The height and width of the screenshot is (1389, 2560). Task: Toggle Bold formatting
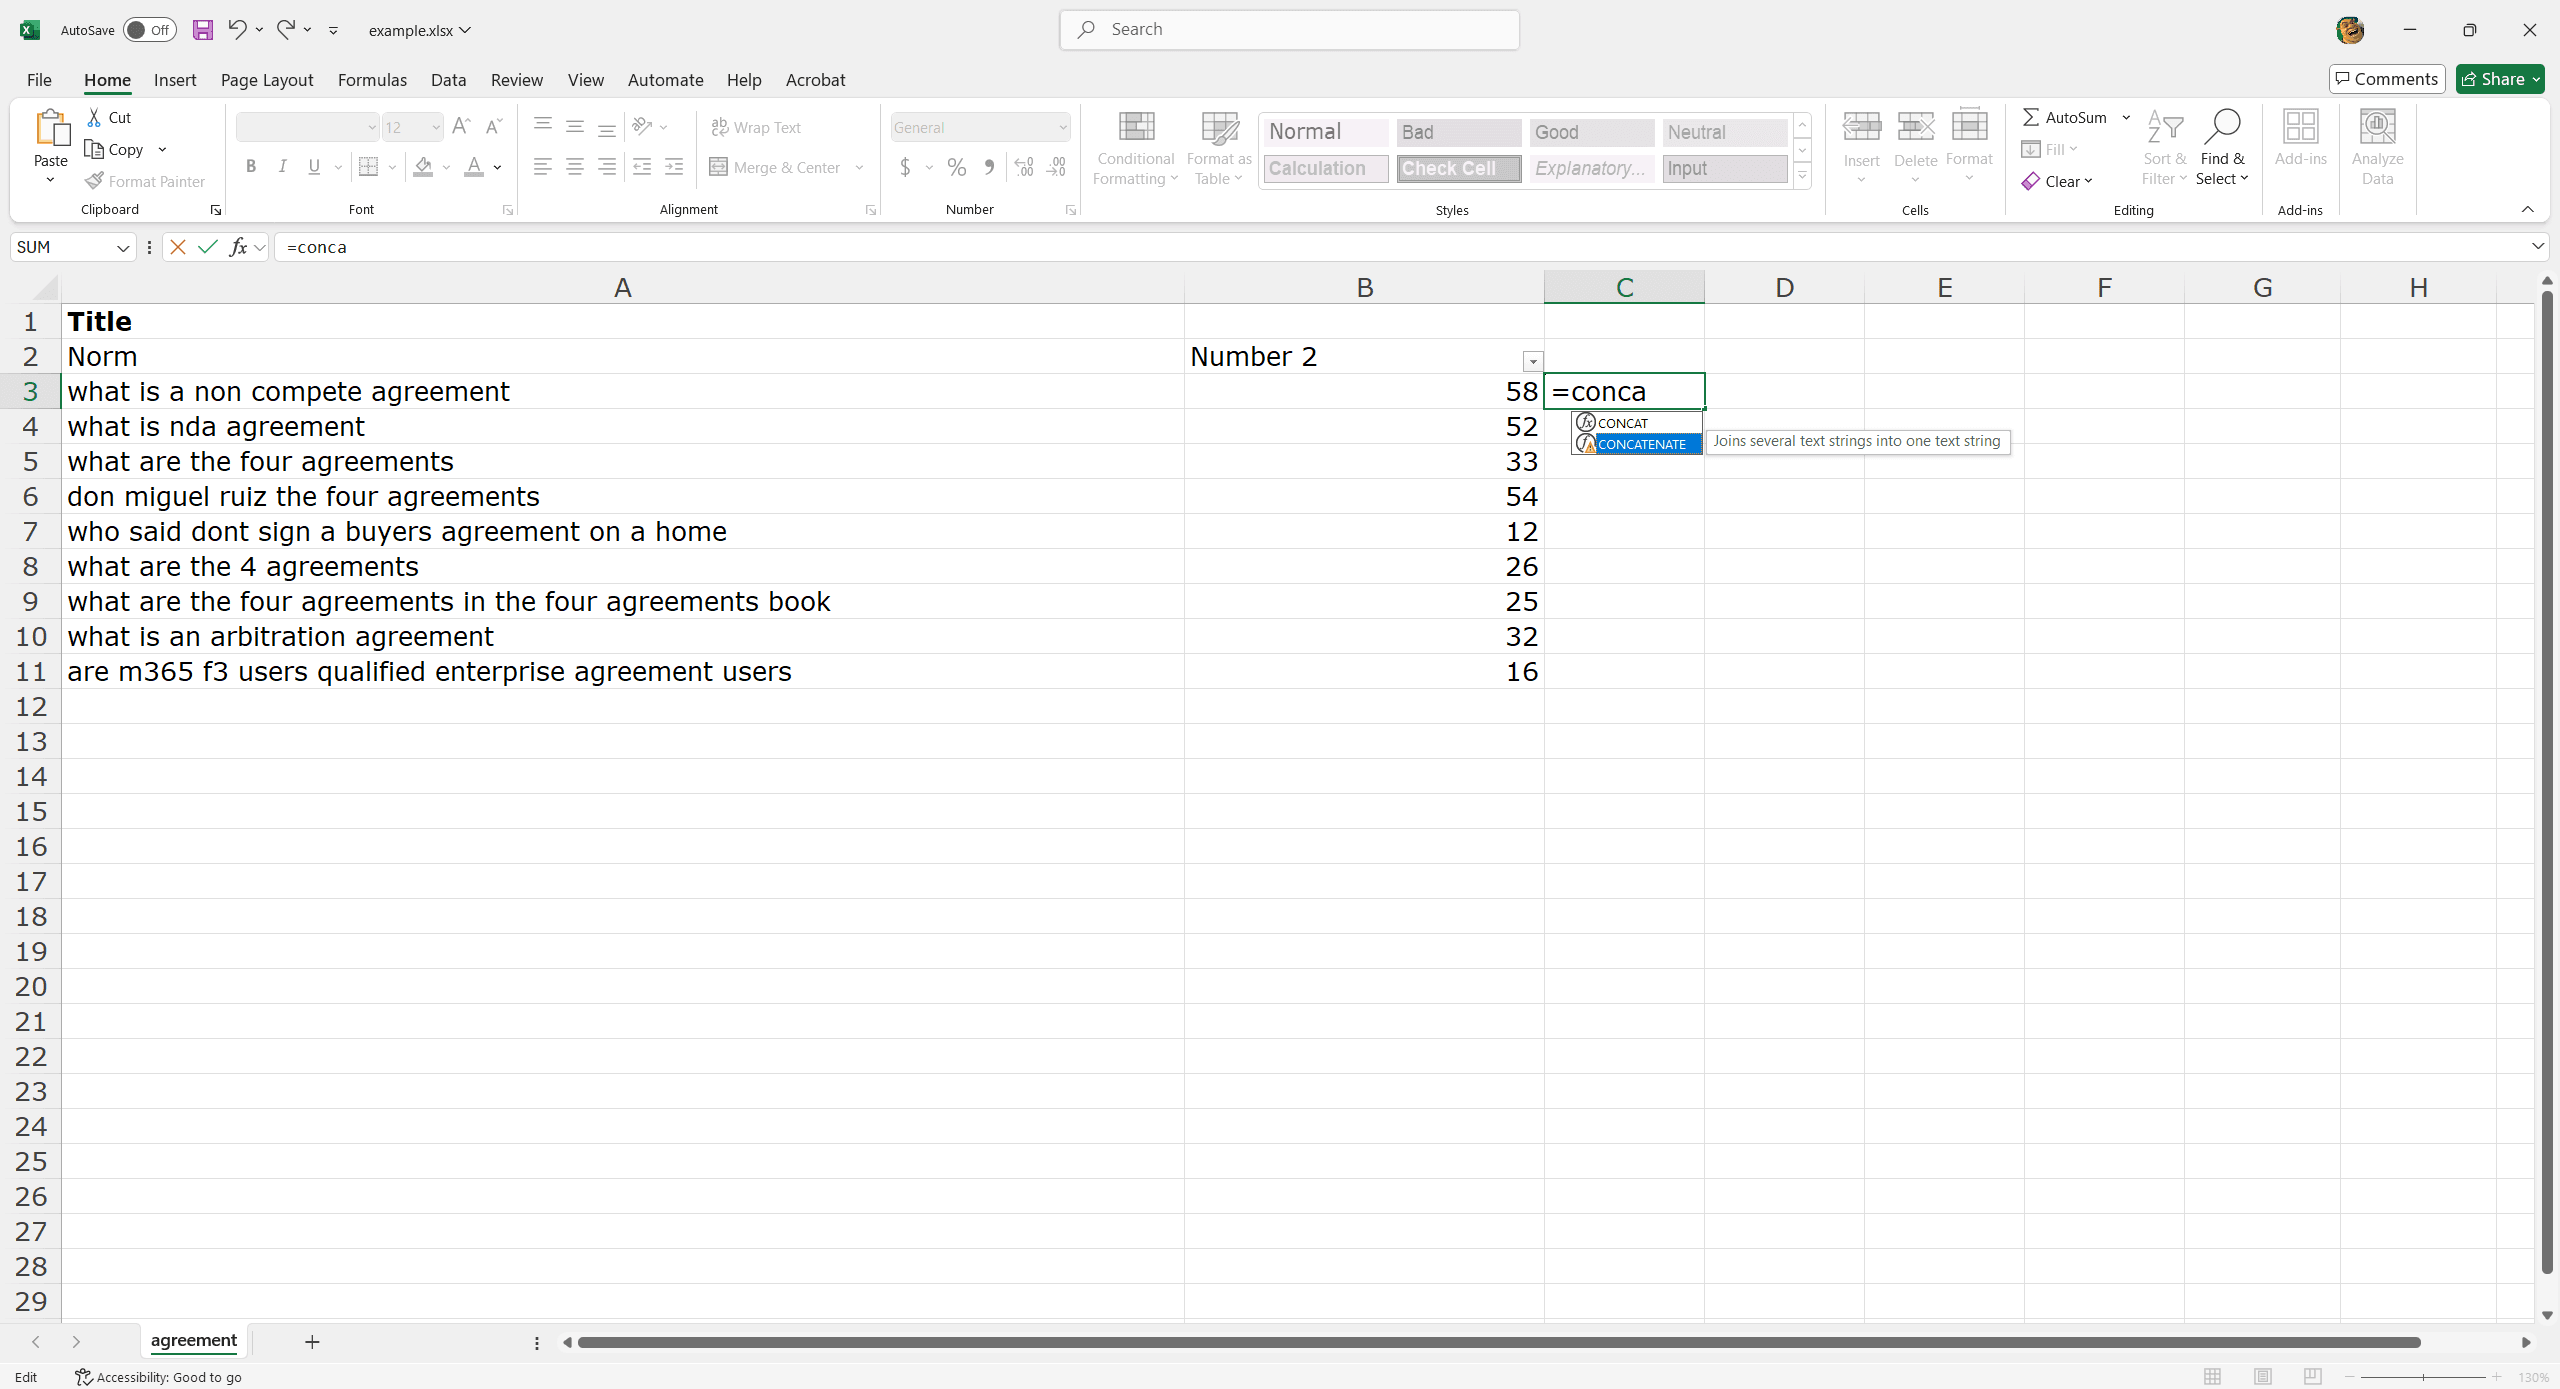tap(251, 167)
